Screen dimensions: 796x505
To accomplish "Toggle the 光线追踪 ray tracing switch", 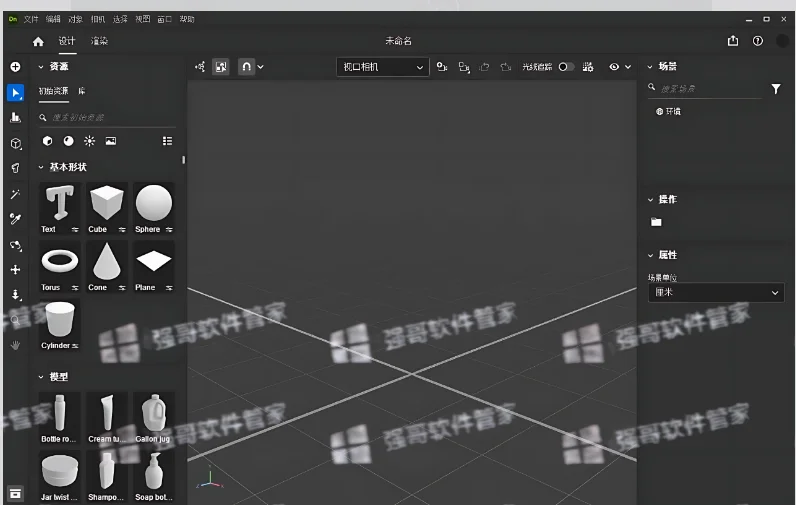I will [566, 66].
